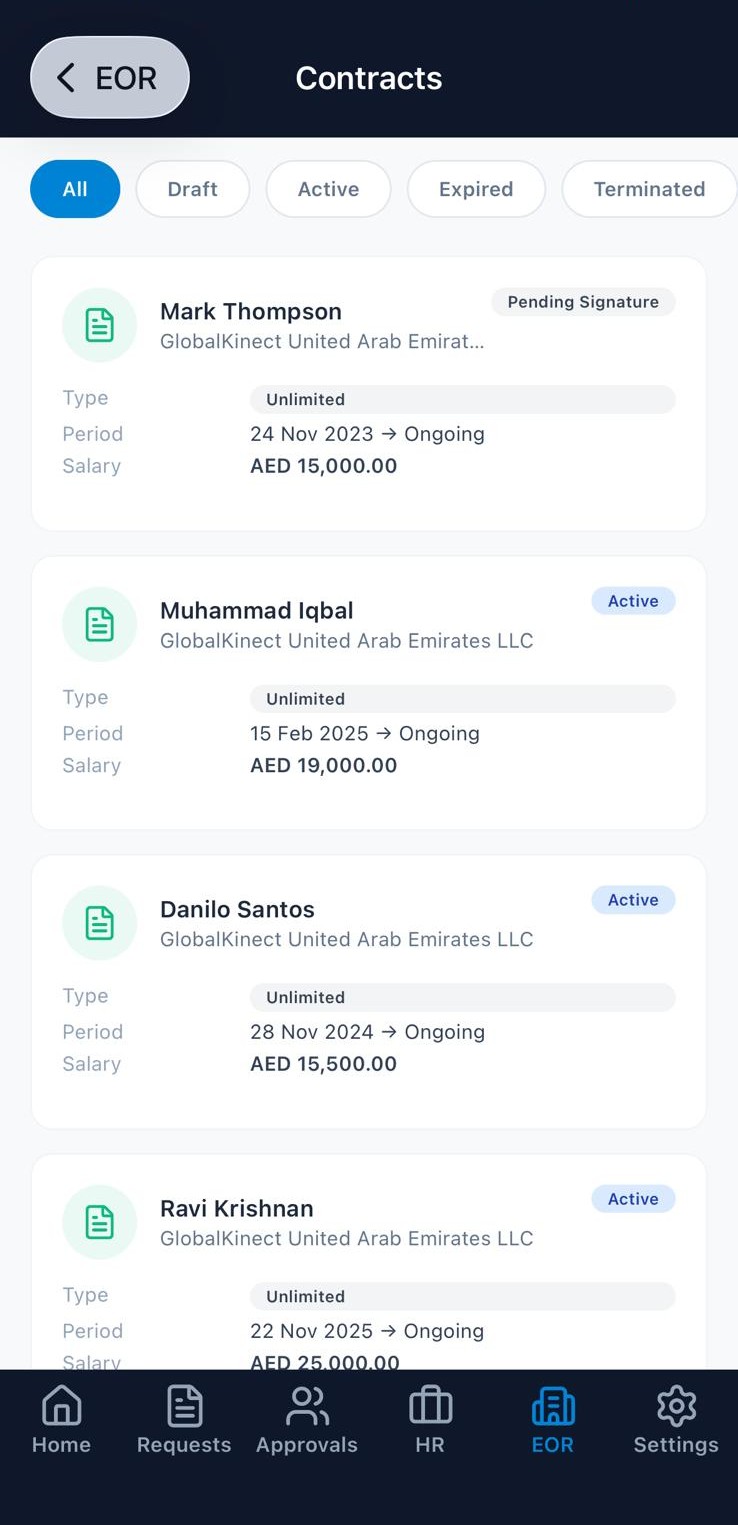Tap Muhammad Iqbal's contract document icon

click(99, 624)
